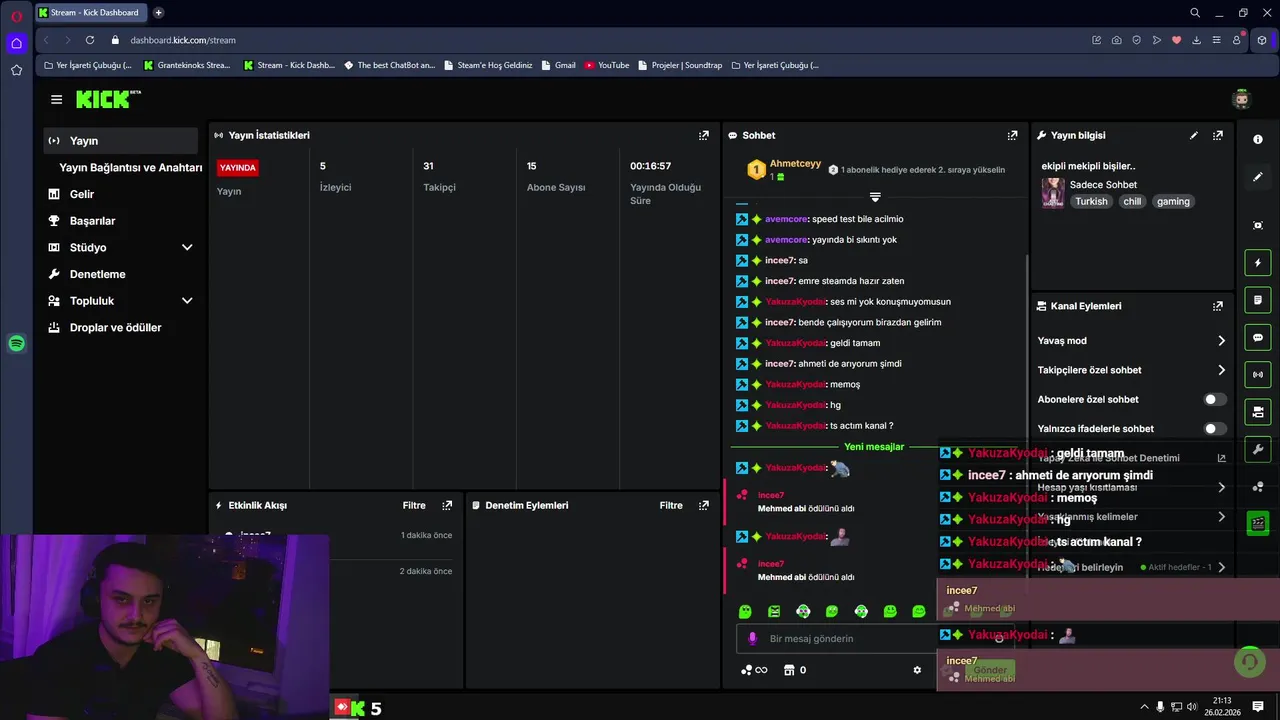Open the wrench icon in right sidebar
Image resolution: width=1280 pixels, height=720 pixels.
pos(1258,449)
